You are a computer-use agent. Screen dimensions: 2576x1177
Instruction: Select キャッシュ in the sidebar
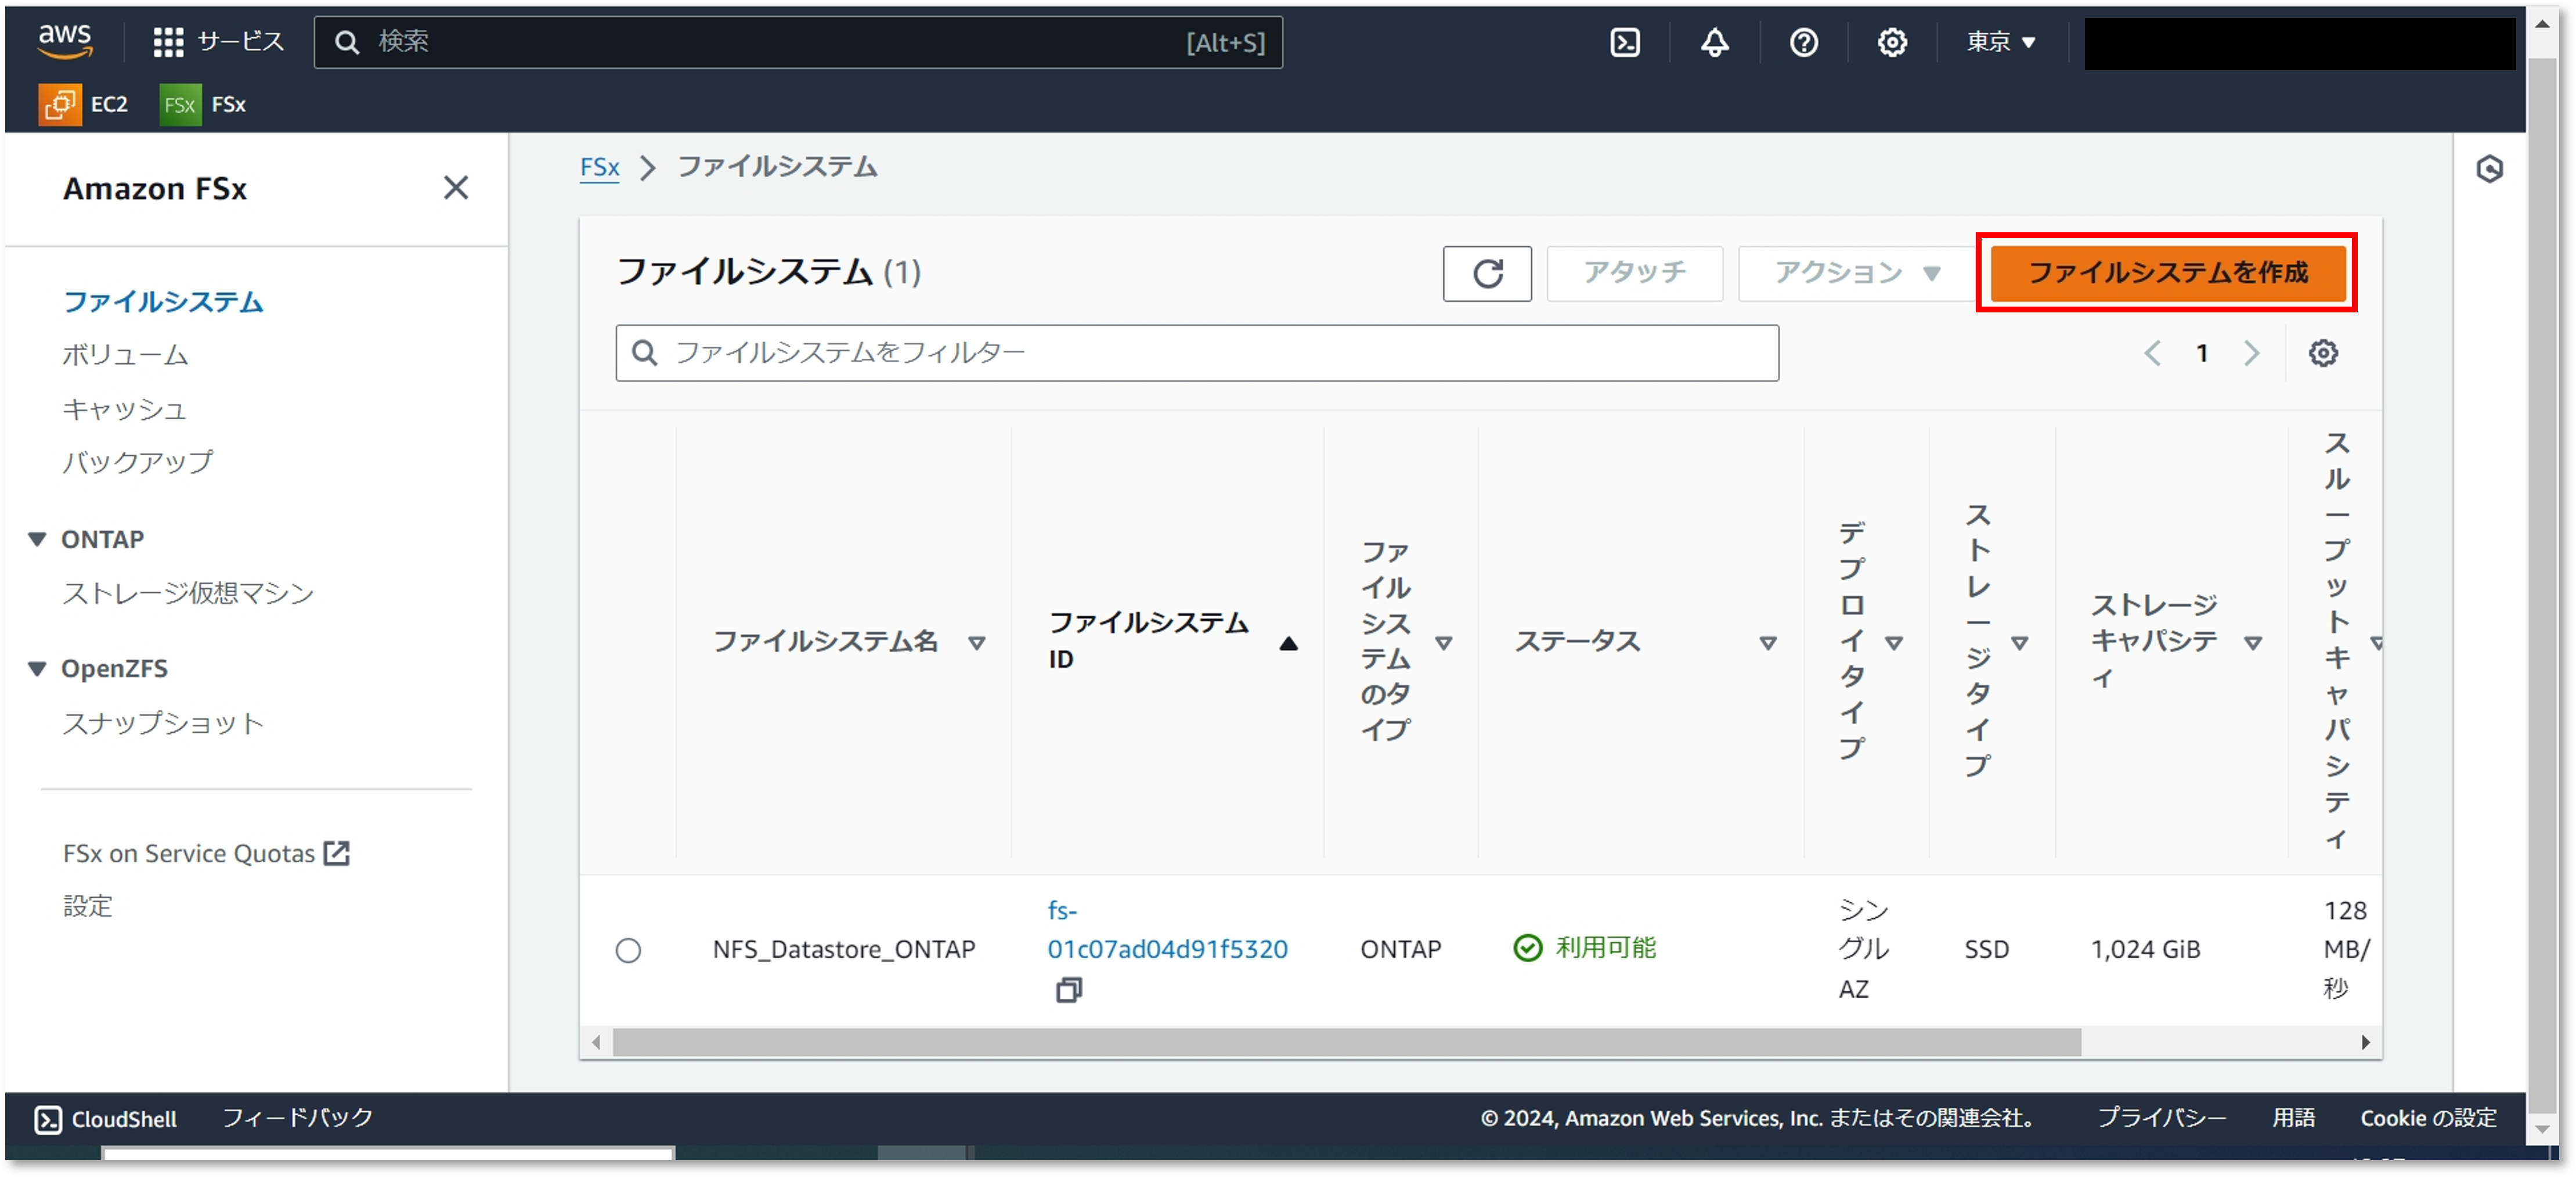(x=124, y=409)
